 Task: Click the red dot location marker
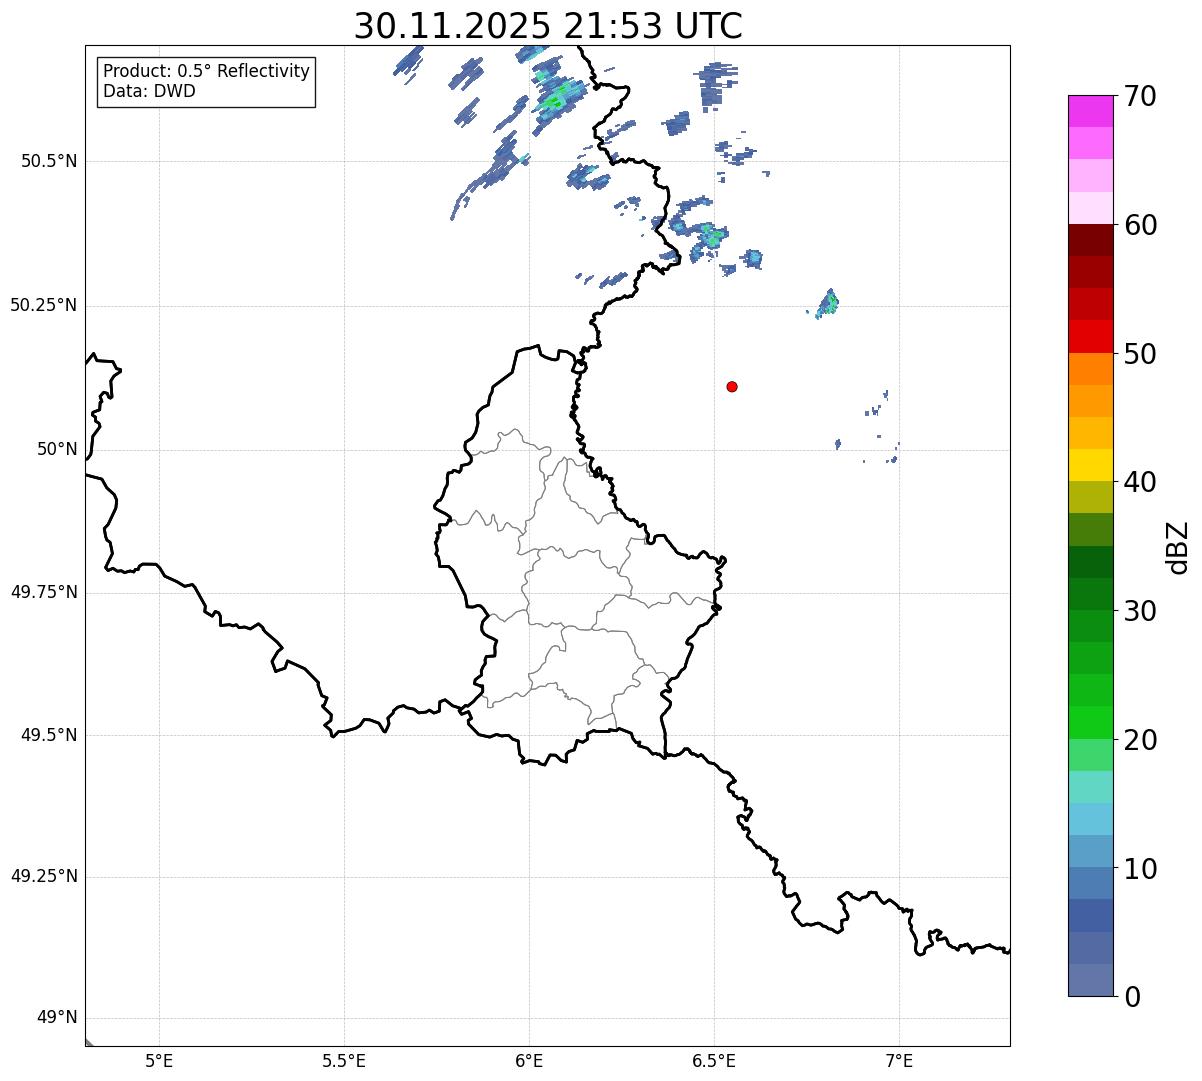(732, 387)
